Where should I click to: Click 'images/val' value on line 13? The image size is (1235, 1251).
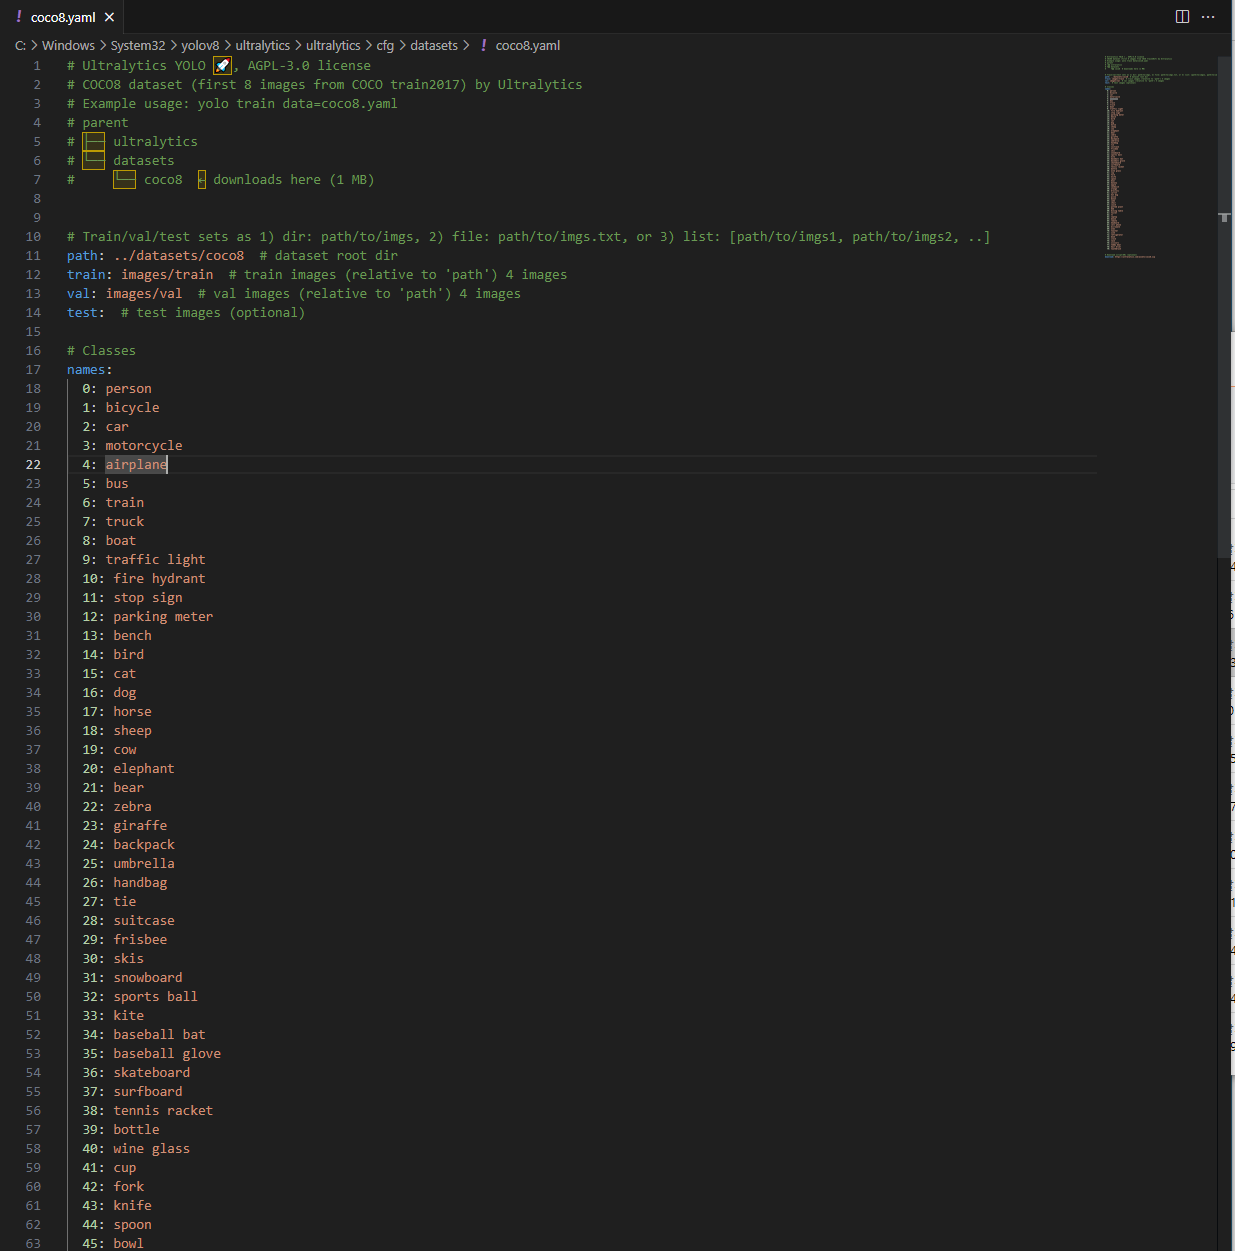[144, 294]
